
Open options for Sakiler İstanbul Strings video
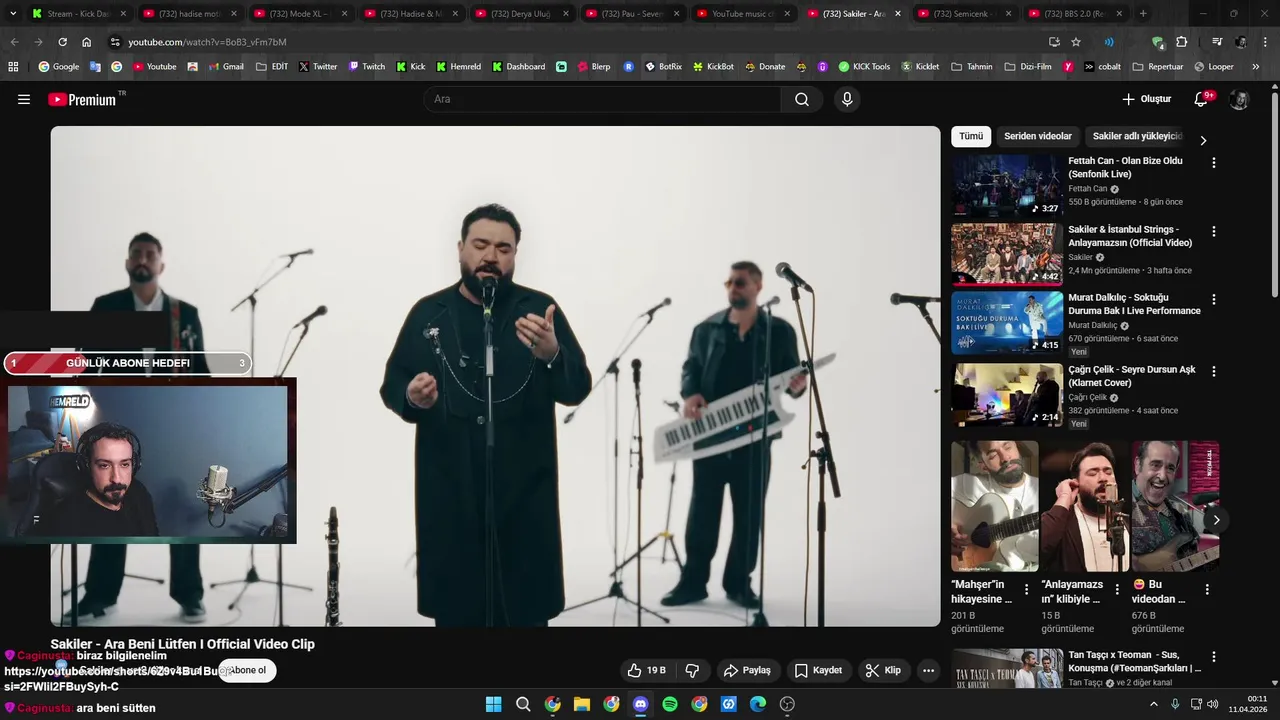coord(1214,231)
